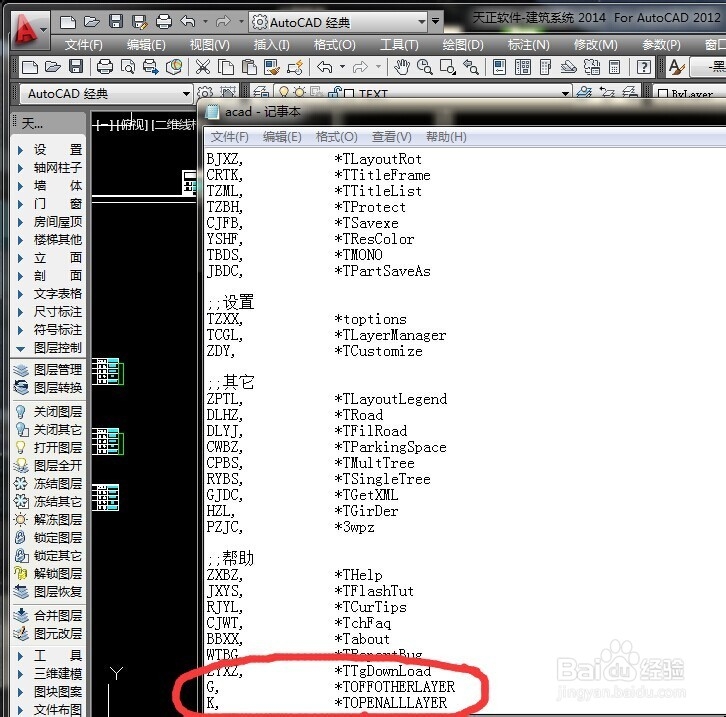Click the TCGL, alias line in Notepad
Image resolution: width=726 pixels, height=717 pixels.
coord(224,335)
